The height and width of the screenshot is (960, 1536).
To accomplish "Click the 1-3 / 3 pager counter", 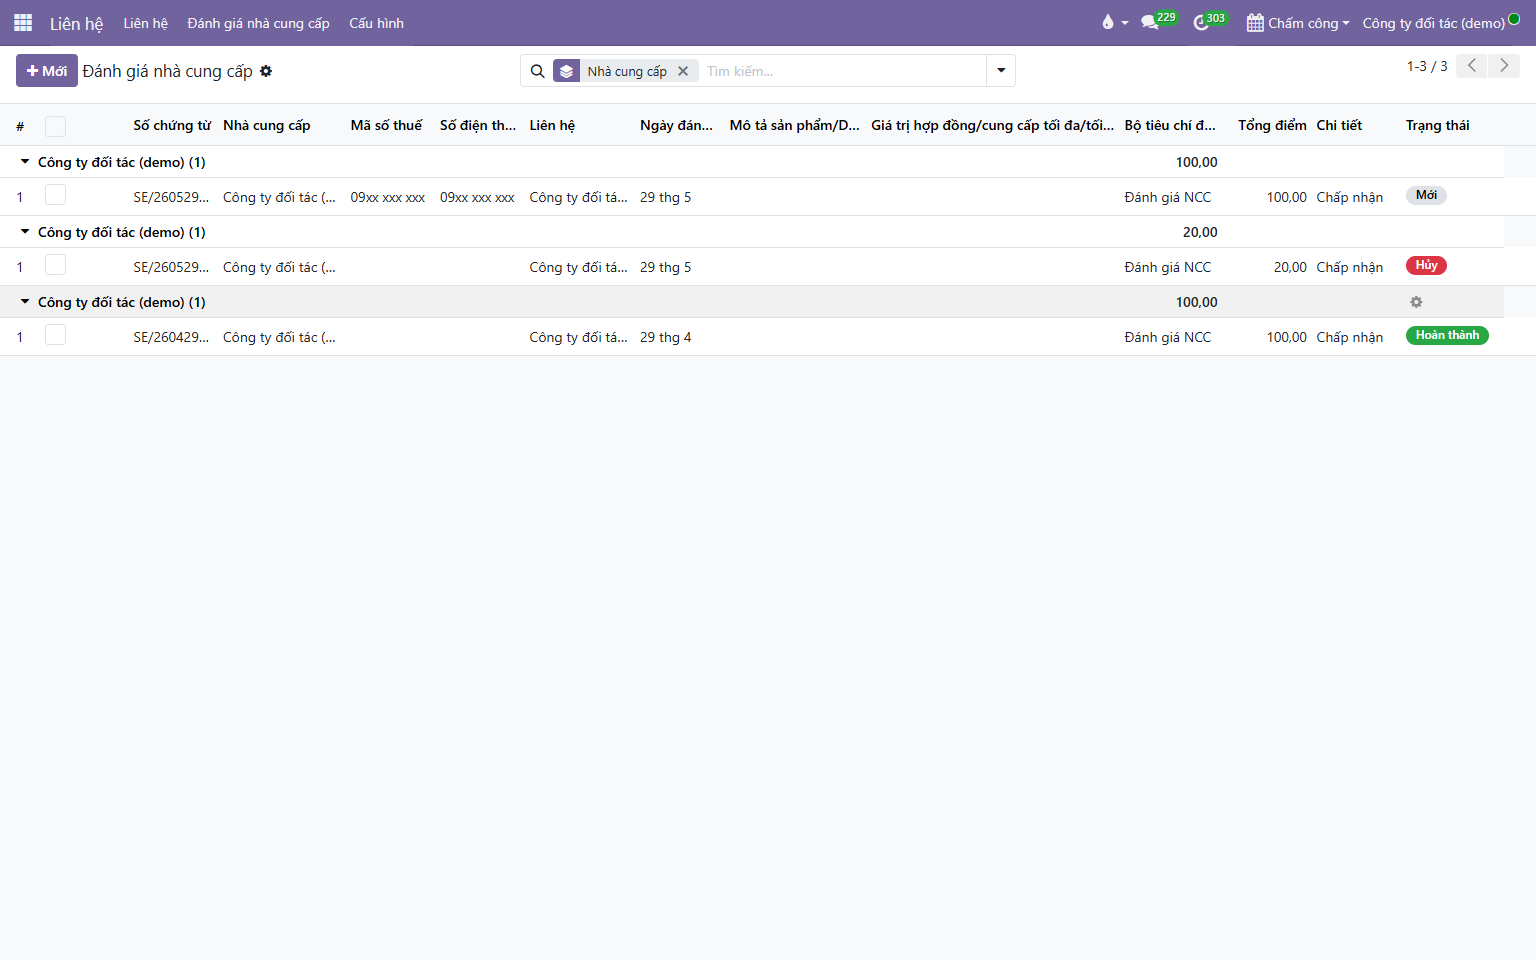I will pyautogui.click(x=1427, y=66).
